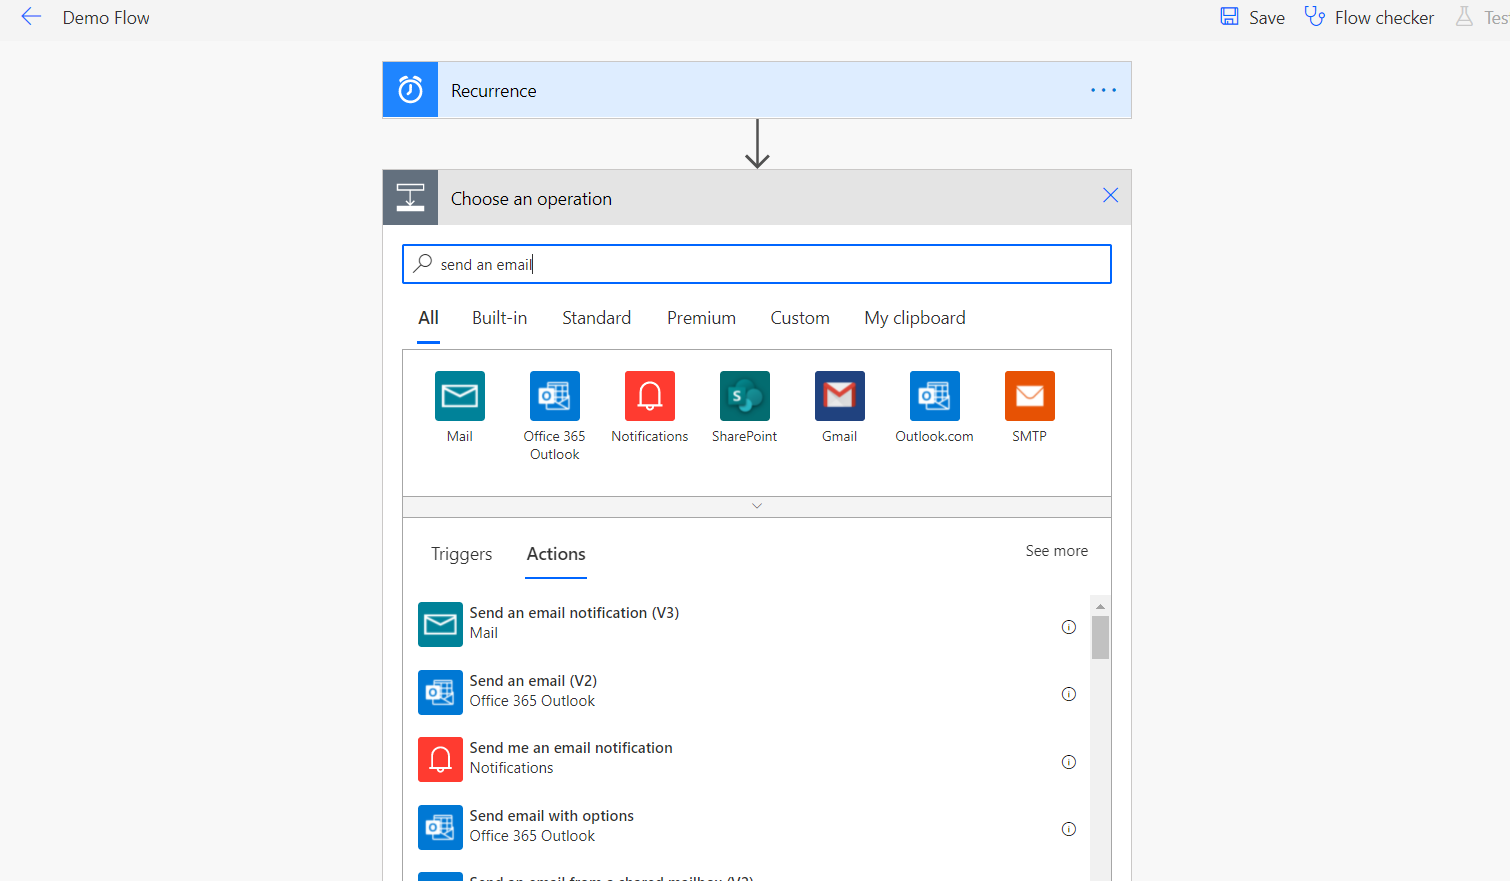Save the Demo Flow

pos(1251,17)
